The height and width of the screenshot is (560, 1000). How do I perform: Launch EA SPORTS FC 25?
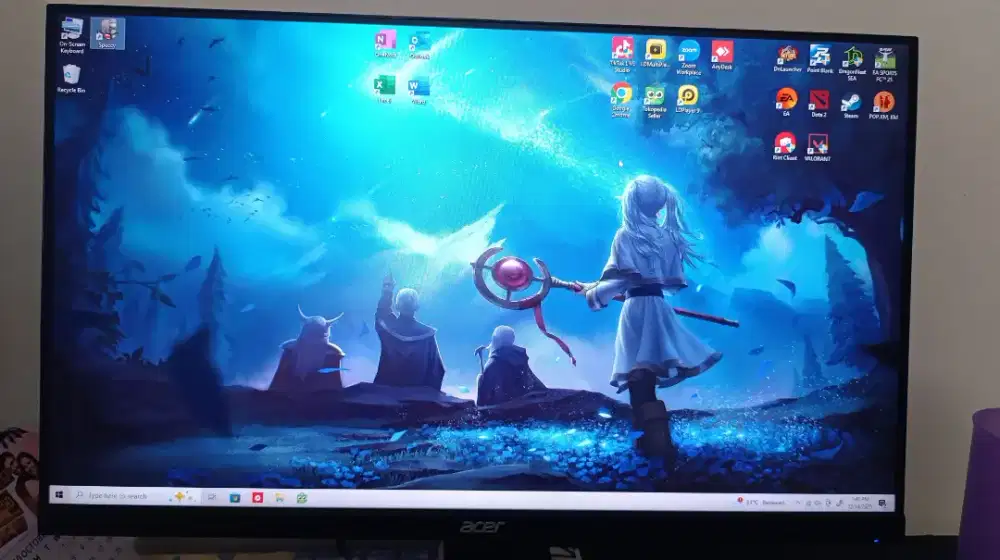885,65
